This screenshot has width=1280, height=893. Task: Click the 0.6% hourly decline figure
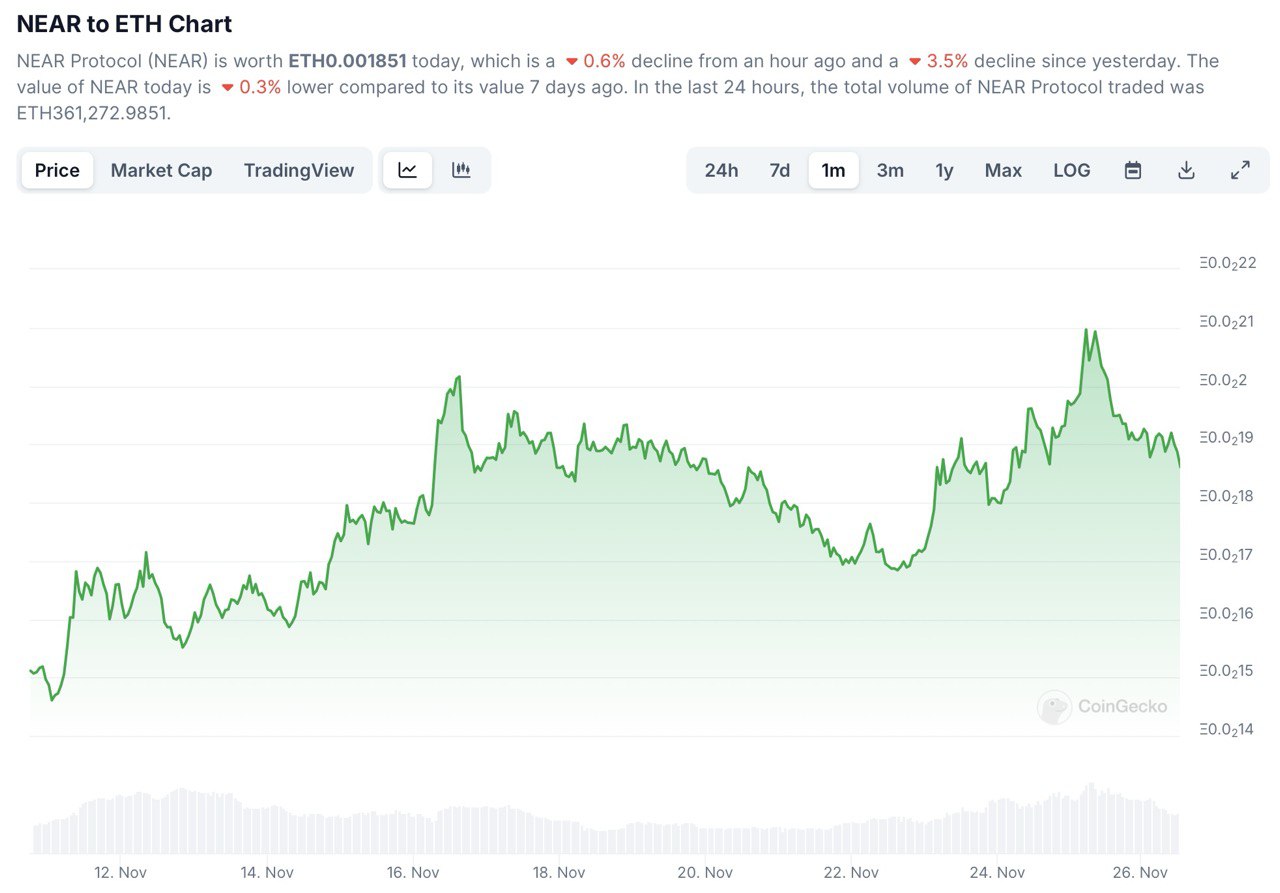click(604, 61)
